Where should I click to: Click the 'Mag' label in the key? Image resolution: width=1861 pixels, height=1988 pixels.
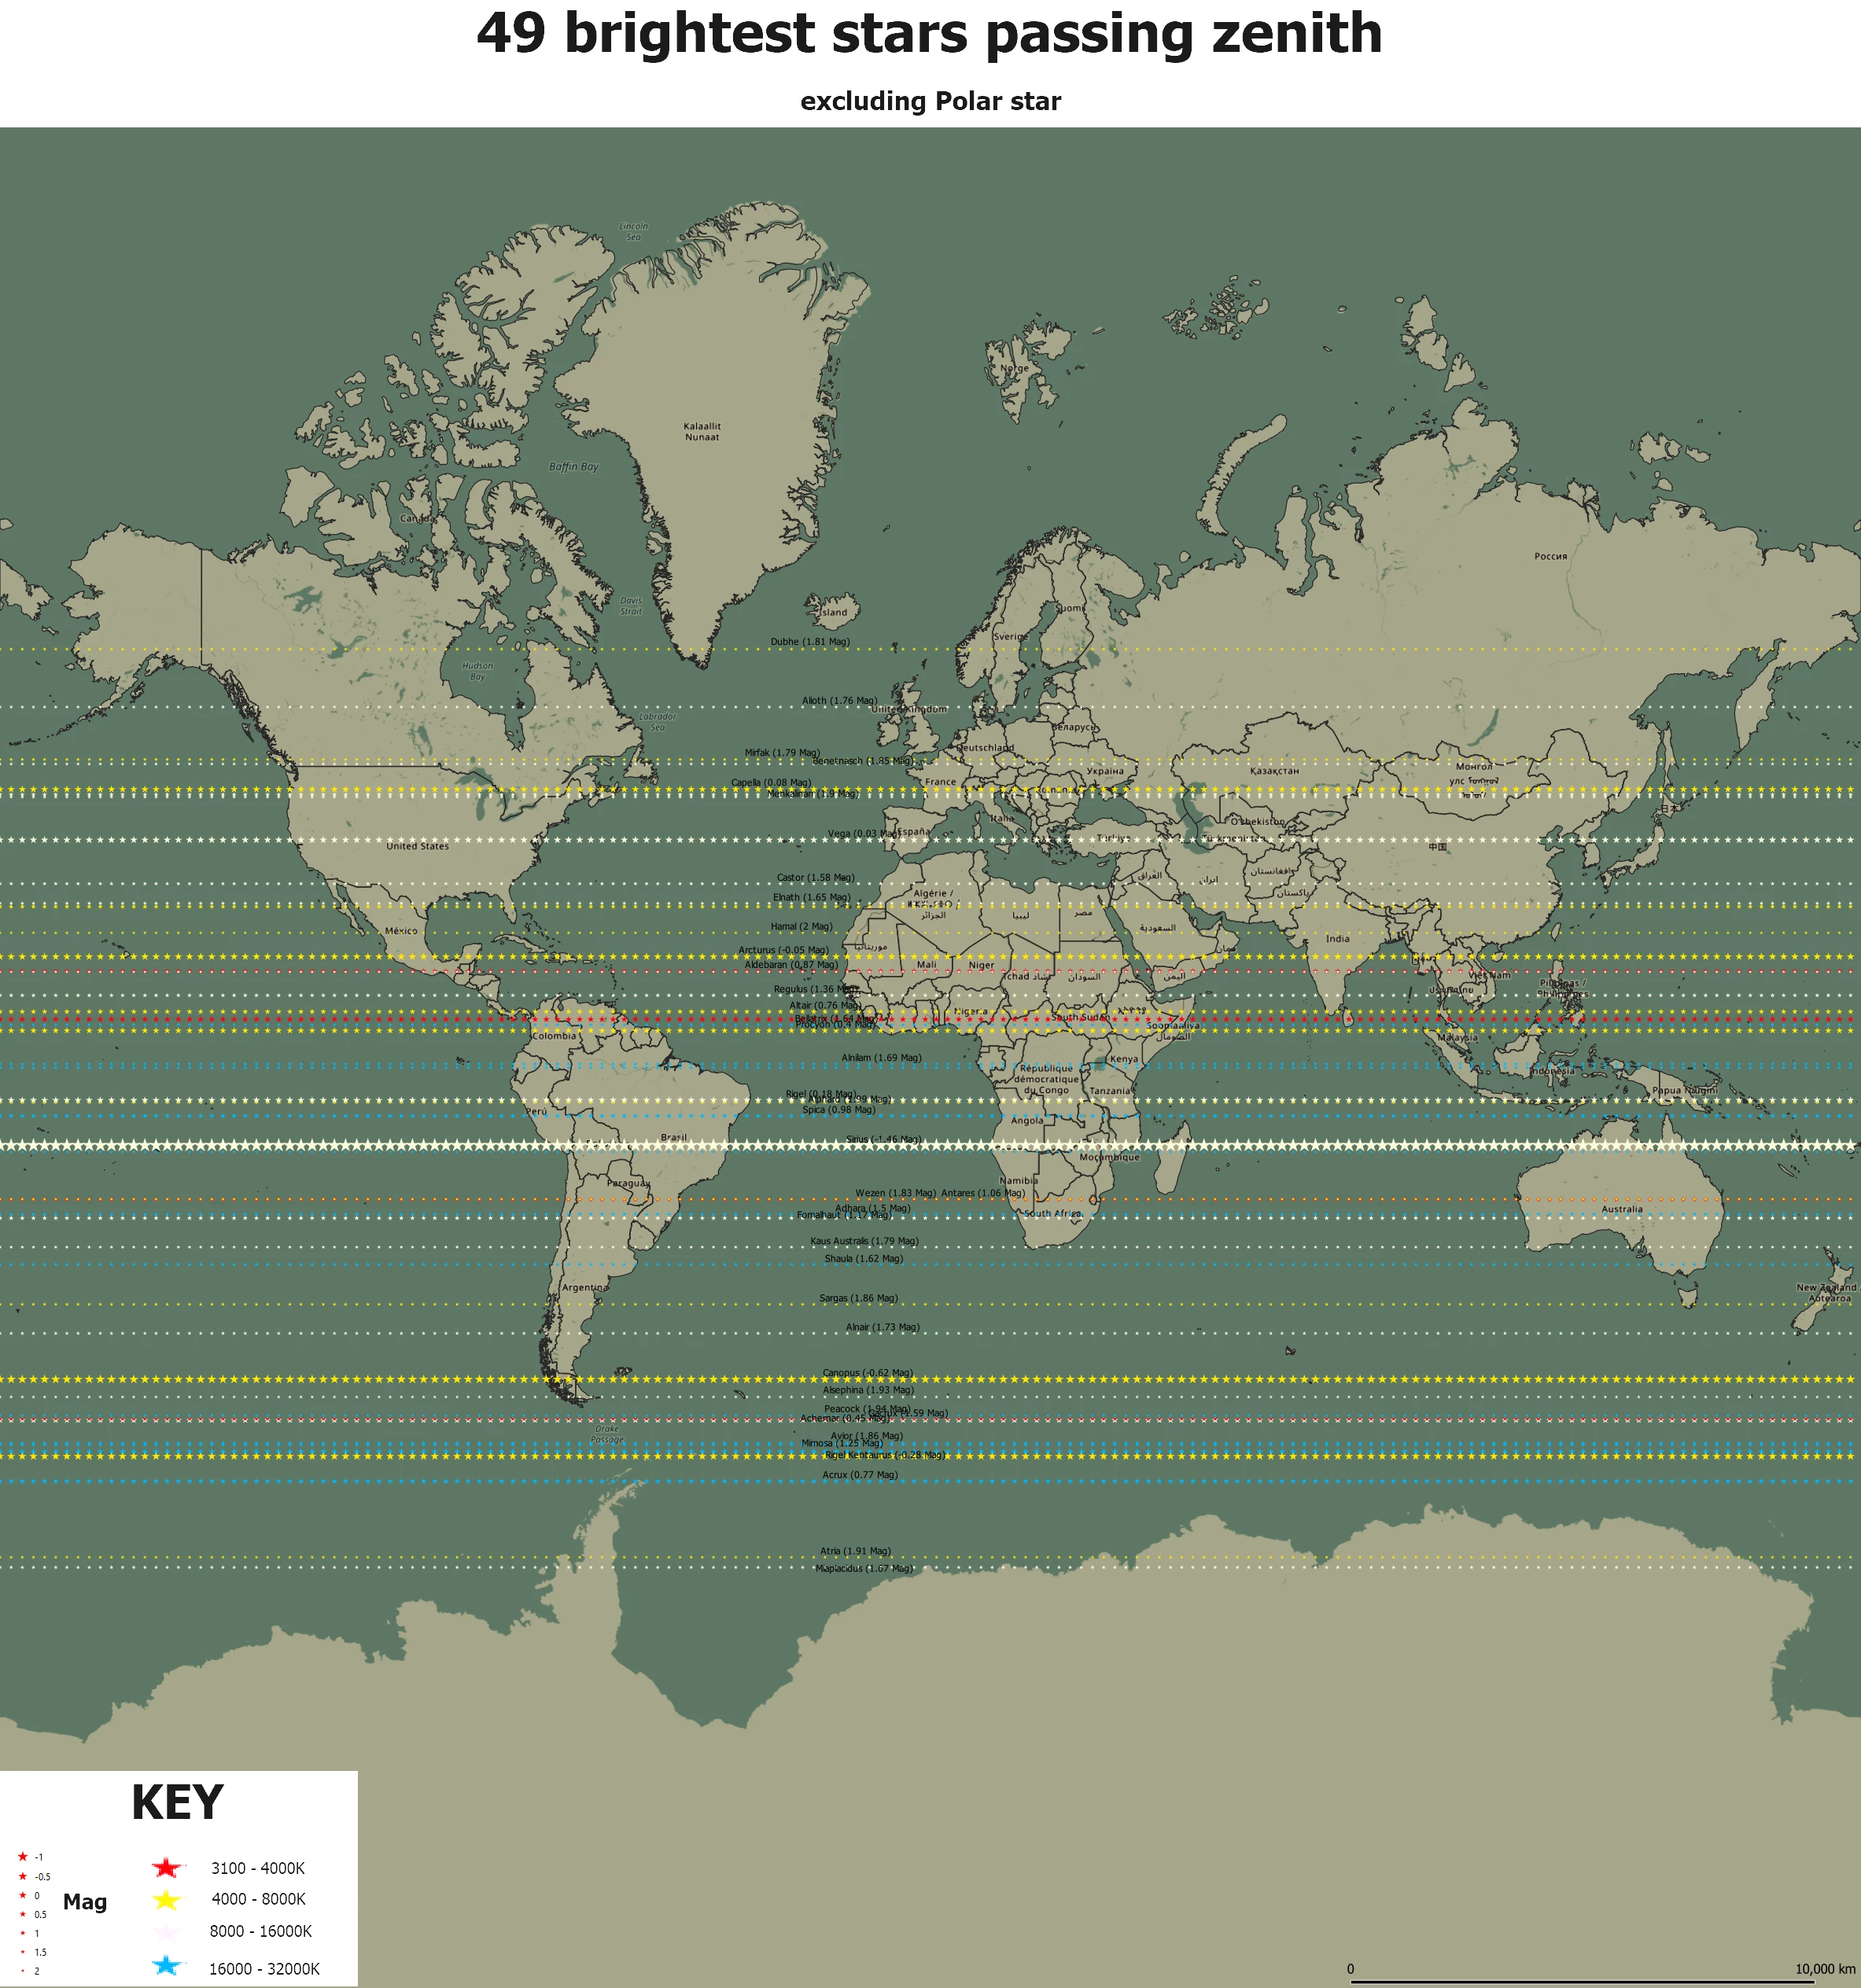85,1902
